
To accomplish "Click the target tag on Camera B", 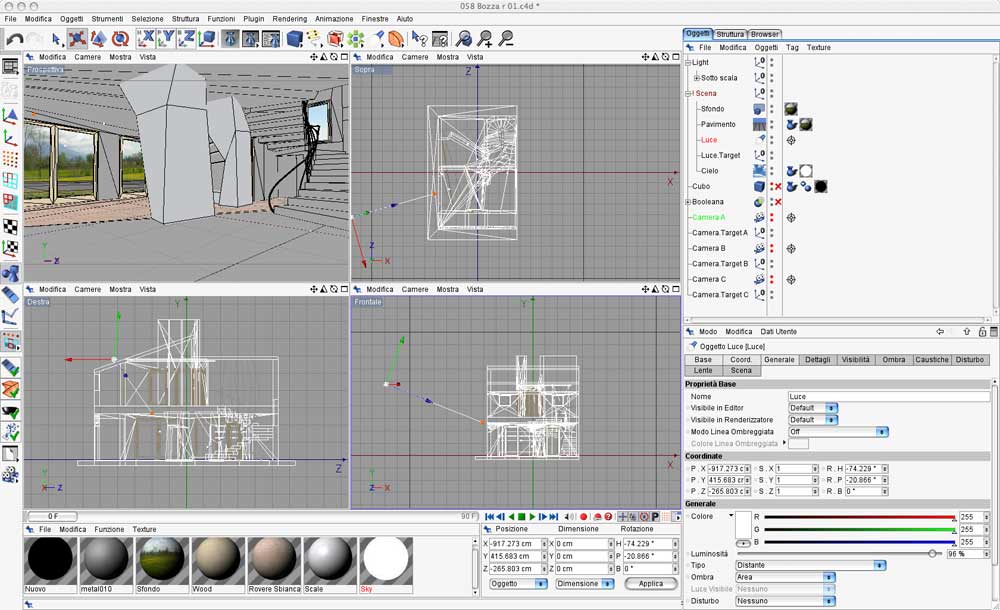I will point(791,248).
